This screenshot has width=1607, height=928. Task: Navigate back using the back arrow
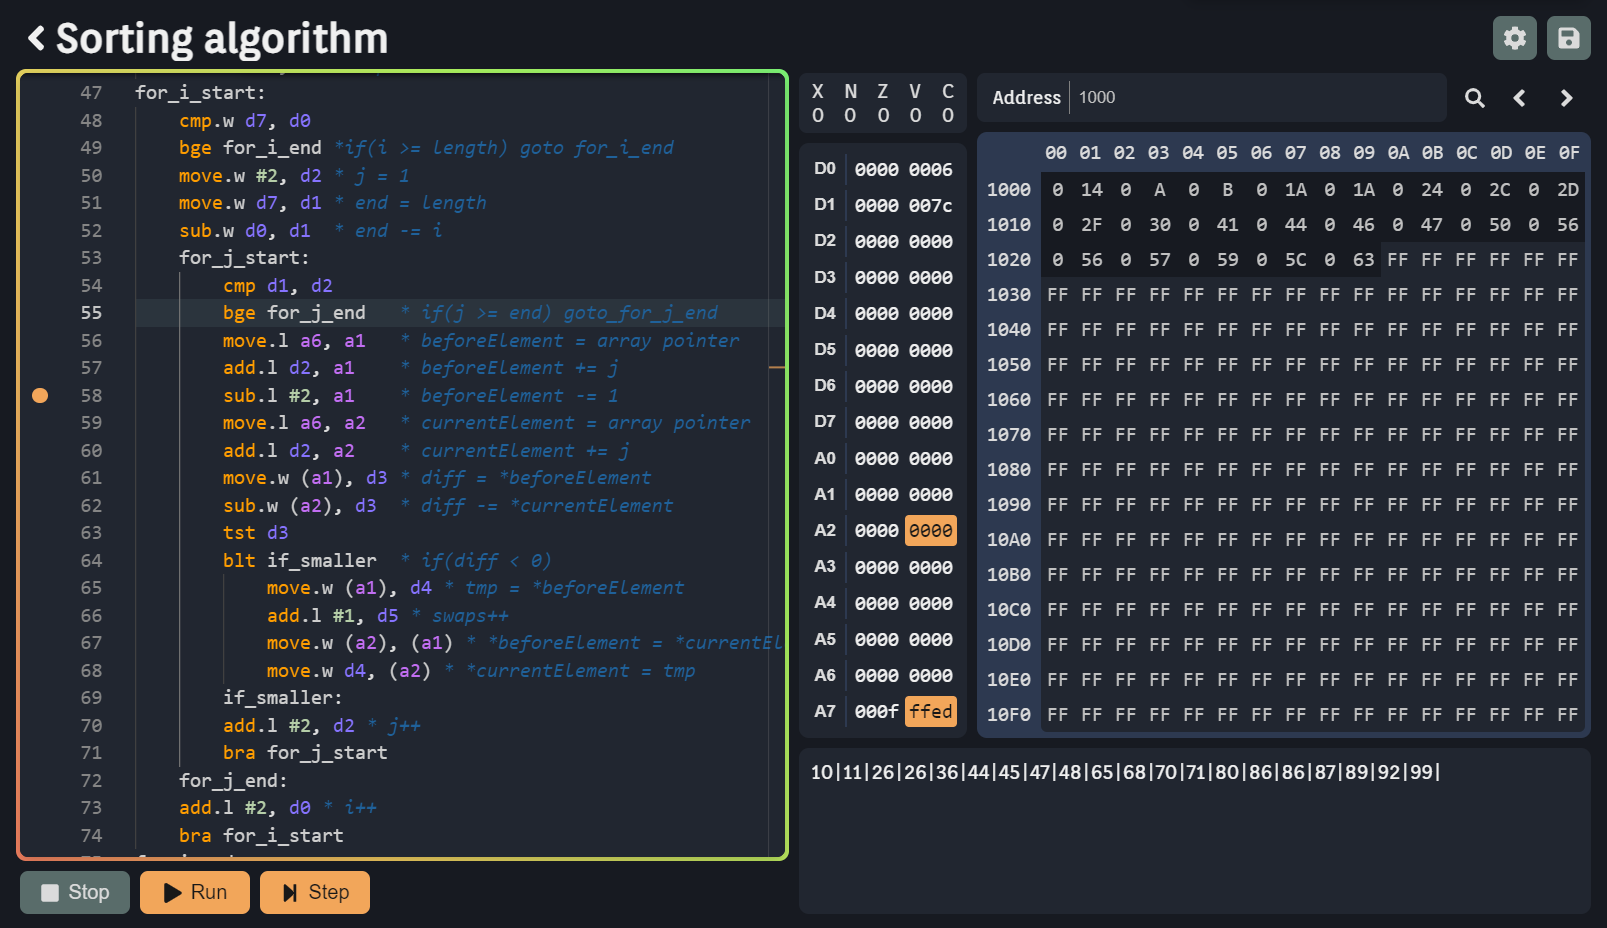coord(37,38)
